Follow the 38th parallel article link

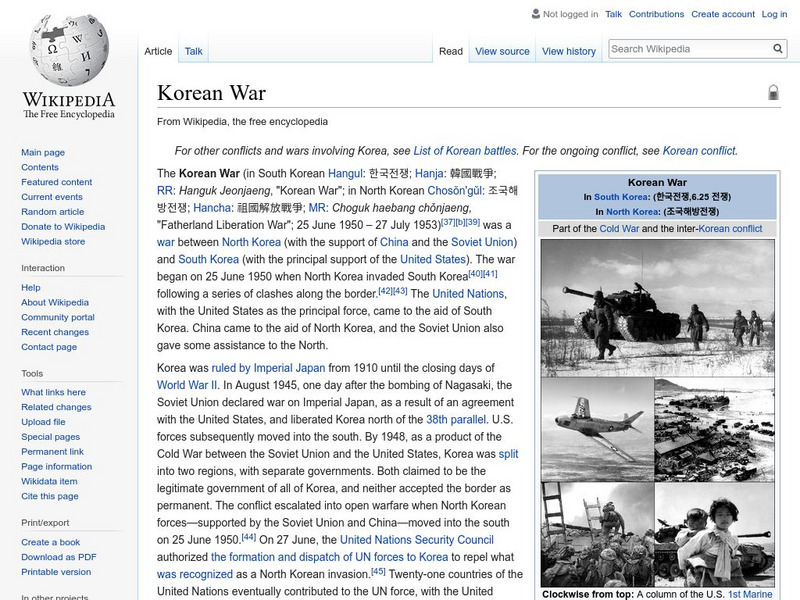coord(454,421)
